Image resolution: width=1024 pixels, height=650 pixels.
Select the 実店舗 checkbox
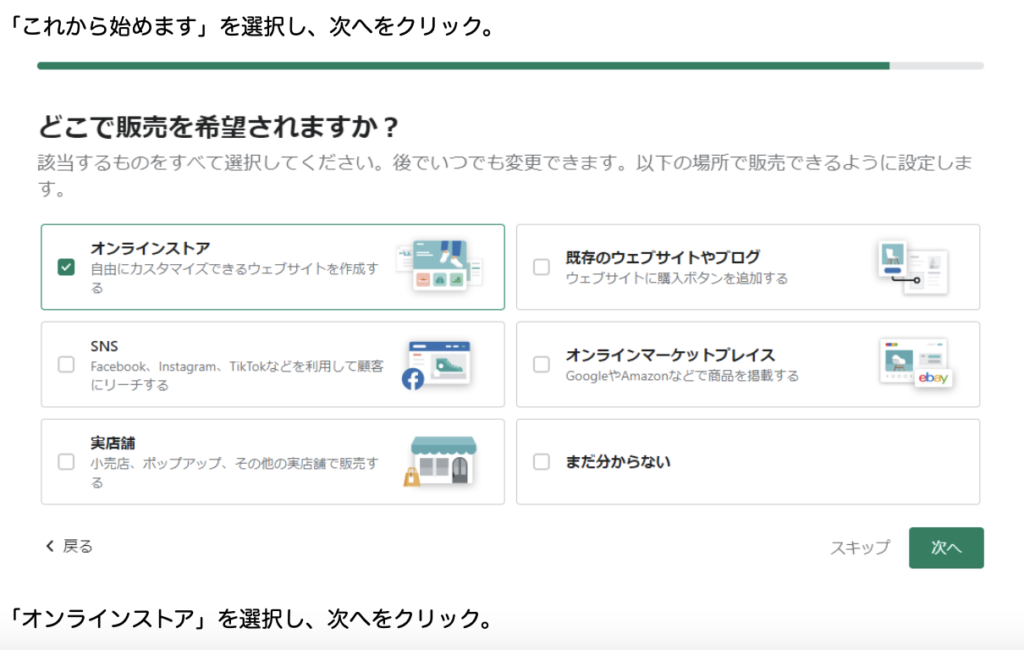[66, 462]
